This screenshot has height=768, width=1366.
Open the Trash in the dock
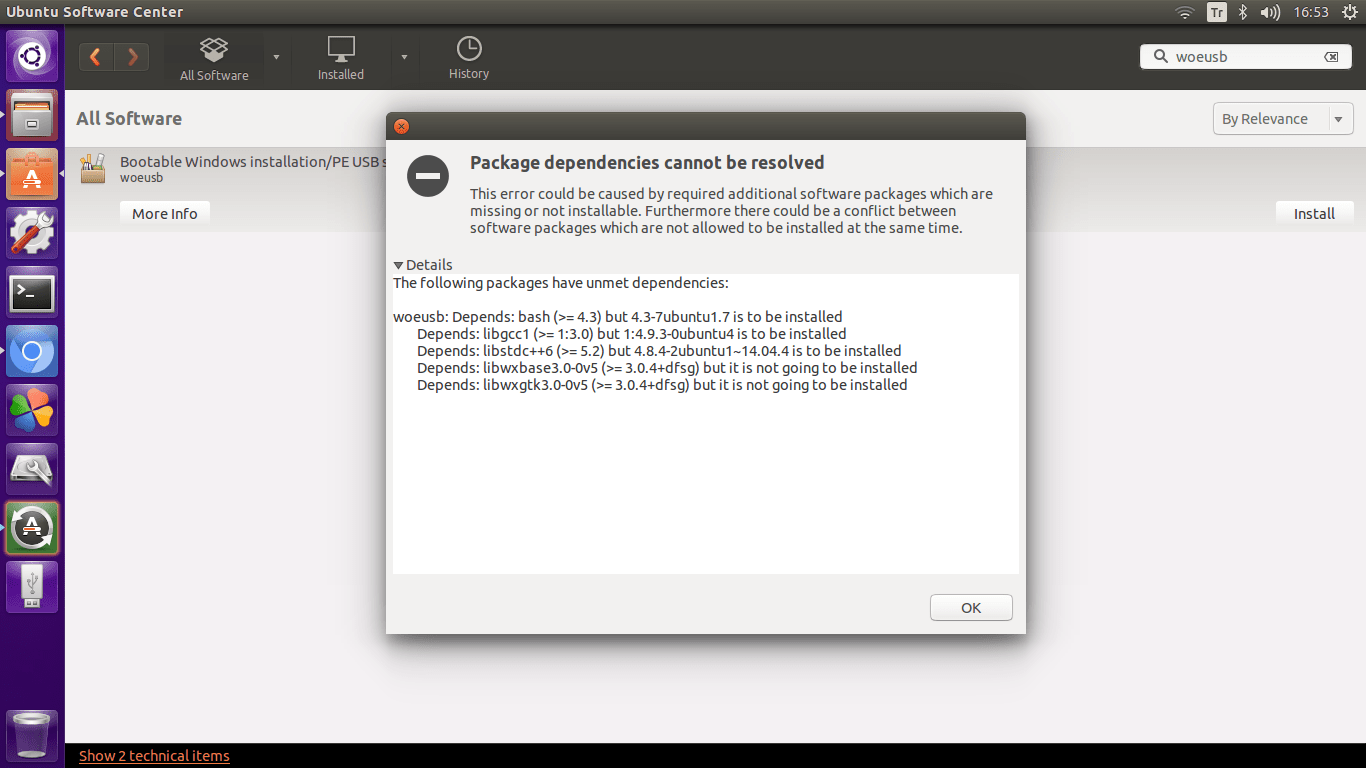(33, 735)
